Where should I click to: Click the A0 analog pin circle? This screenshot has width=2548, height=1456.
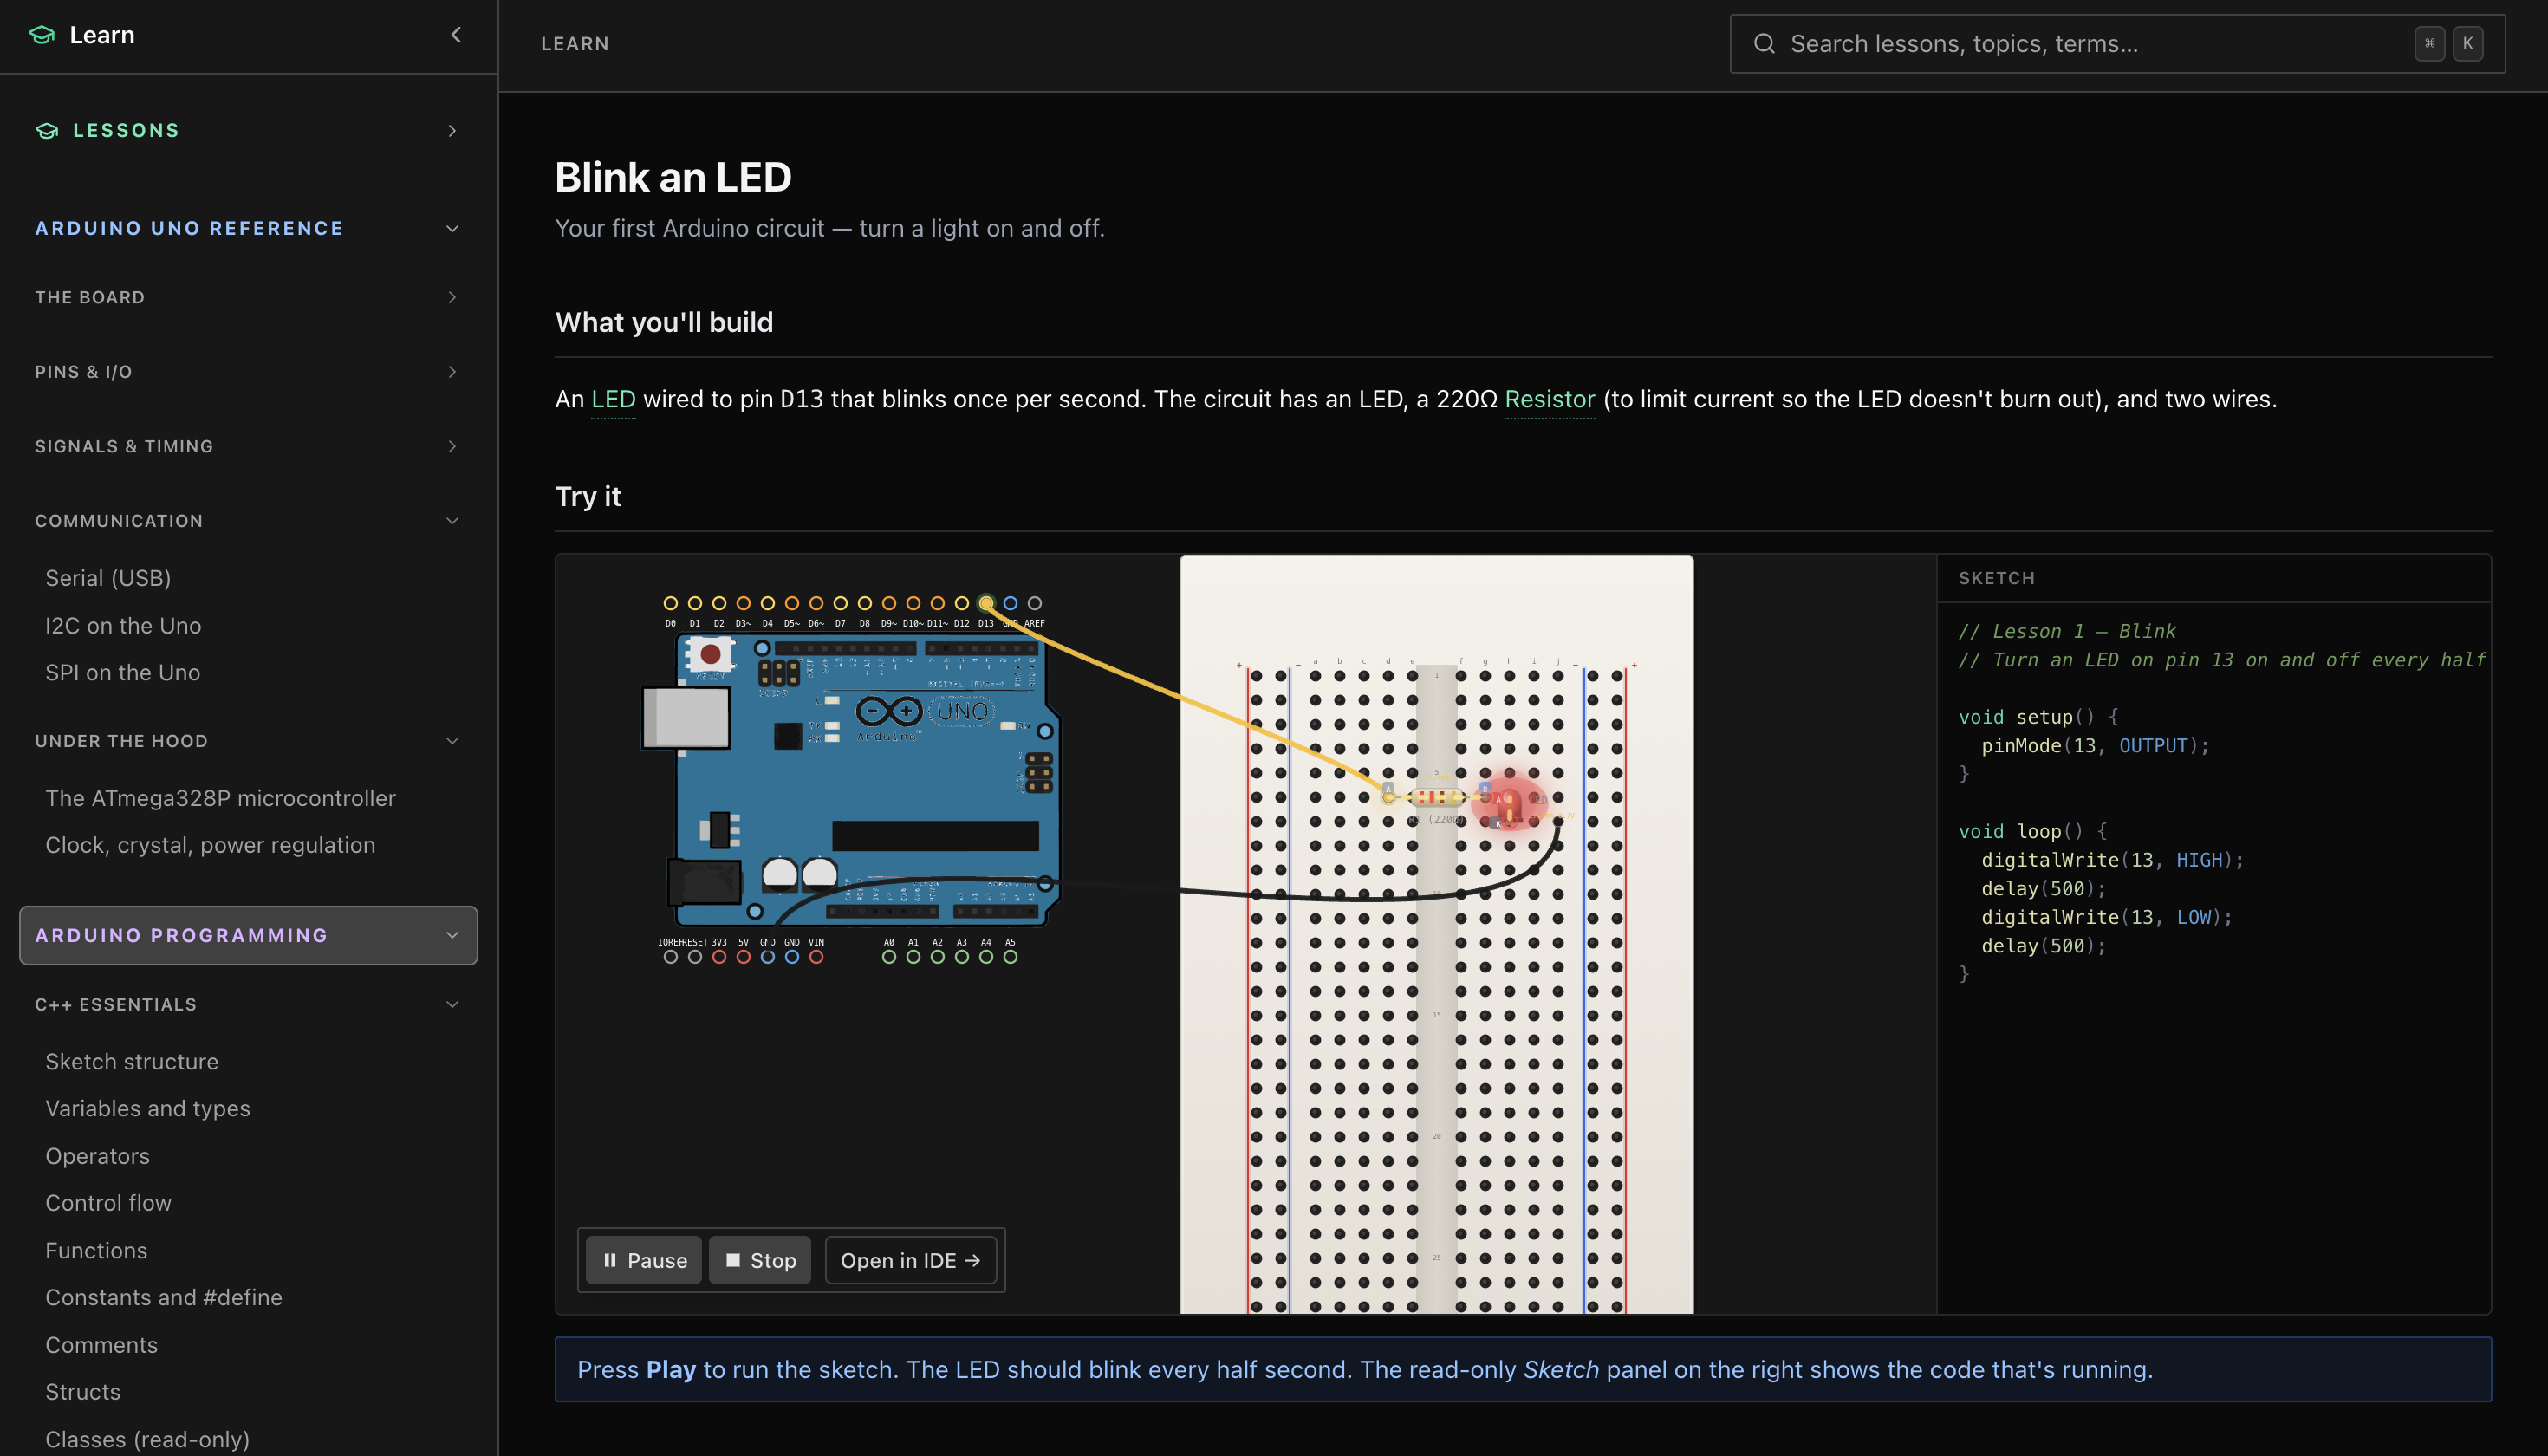point(889,957)
